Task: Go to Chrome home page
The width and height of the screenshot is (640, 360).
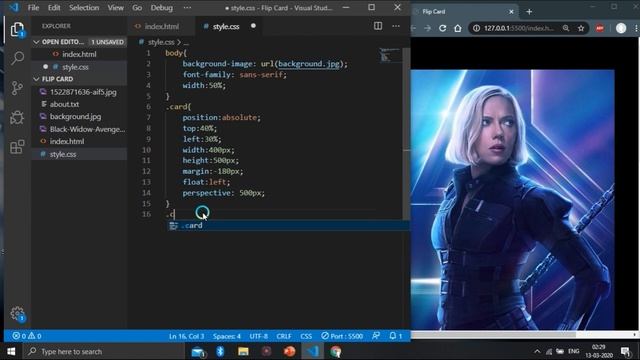Action: [x=458, y=28]
